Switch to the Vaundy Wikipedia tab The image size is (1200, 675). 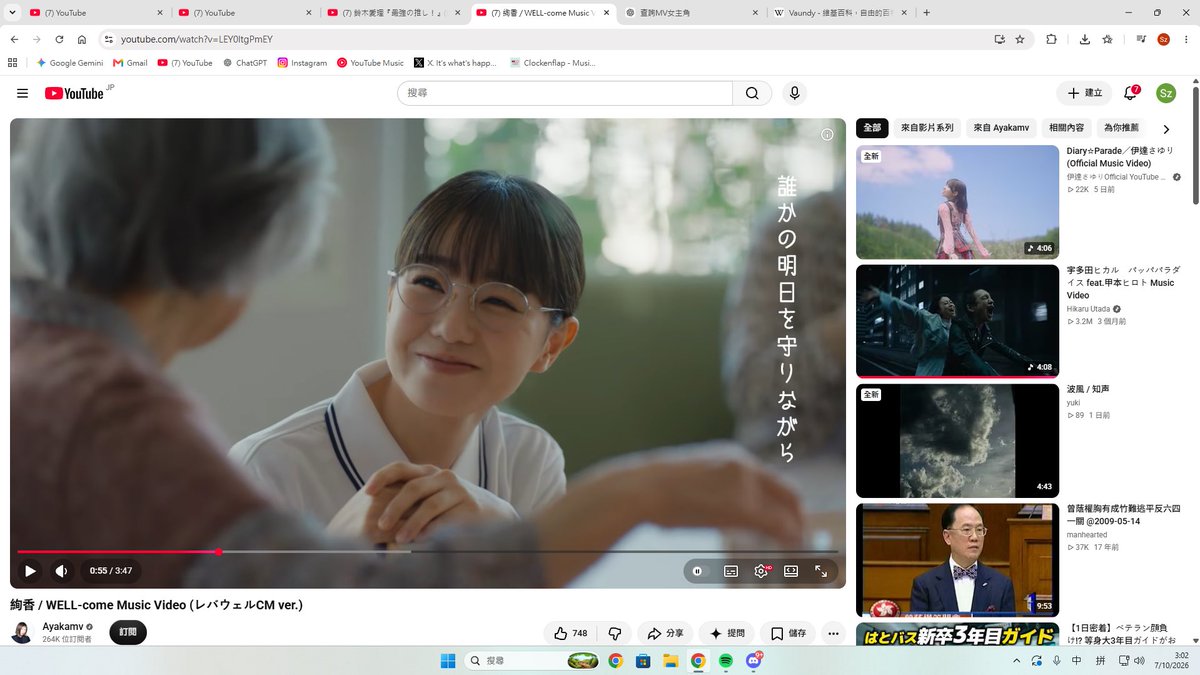[840, 13]
